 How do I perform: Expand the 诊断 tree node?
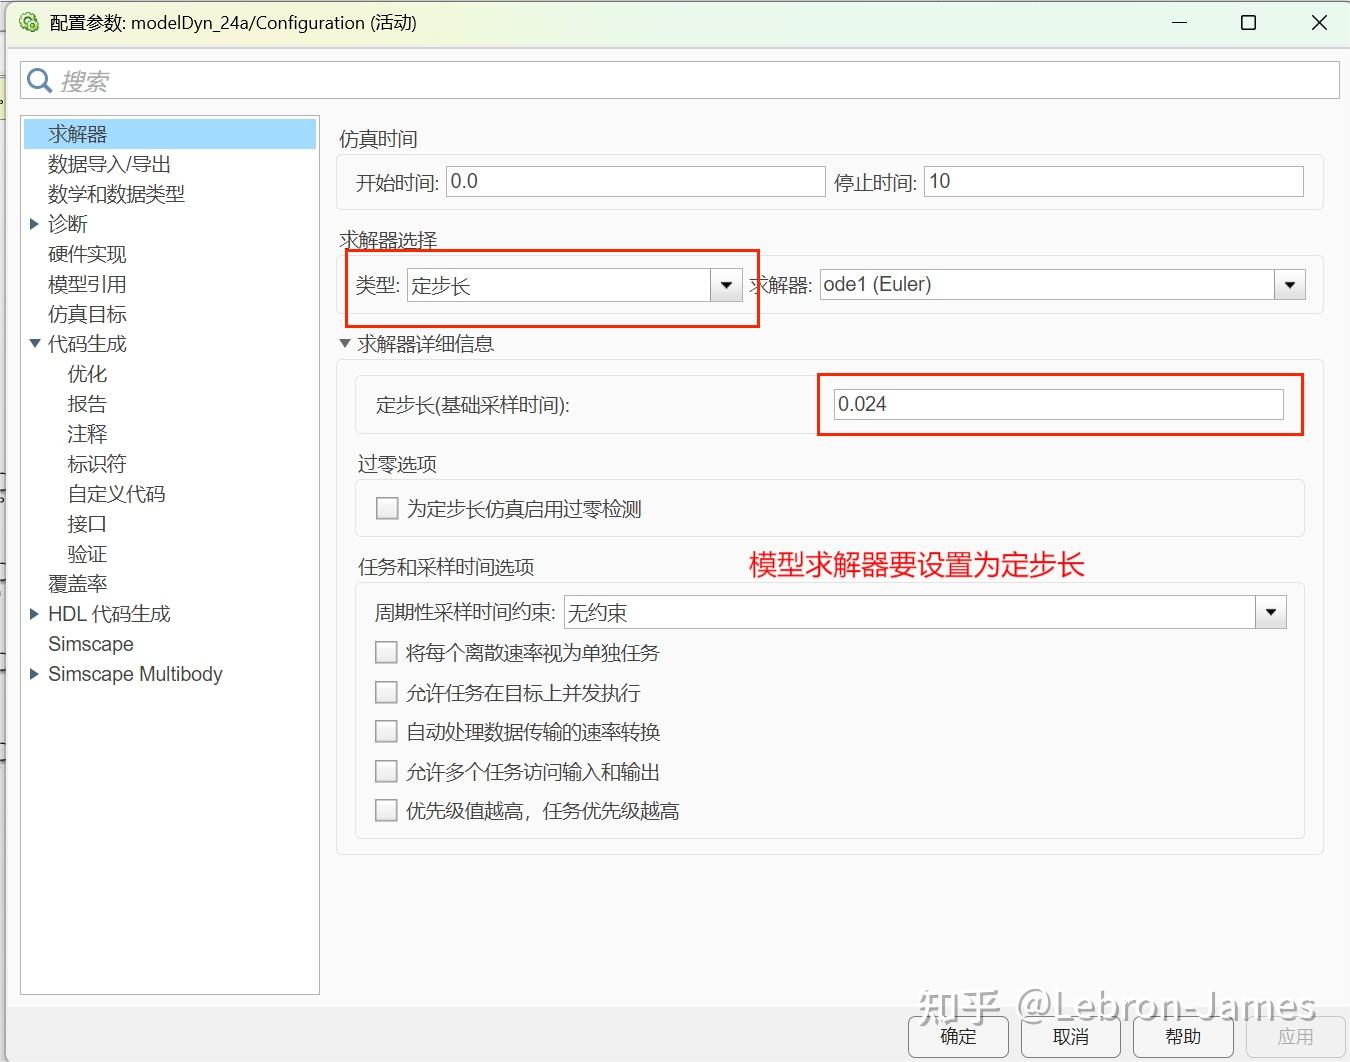click(36, 223)
